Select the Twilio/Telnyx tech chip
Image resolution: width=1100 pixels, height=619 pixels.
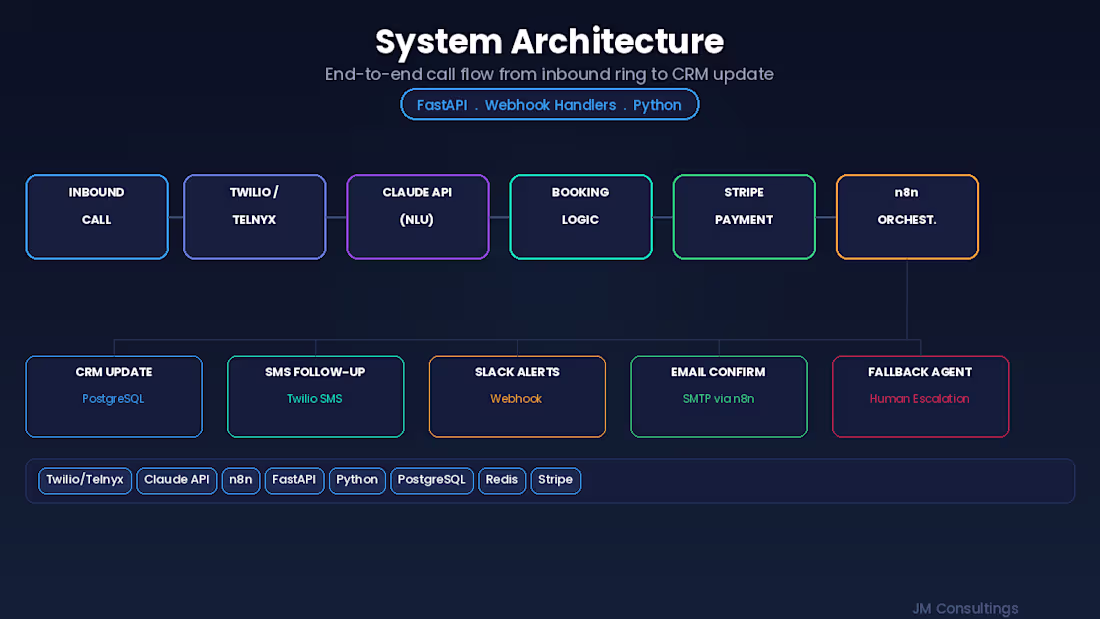pos(85,480)
